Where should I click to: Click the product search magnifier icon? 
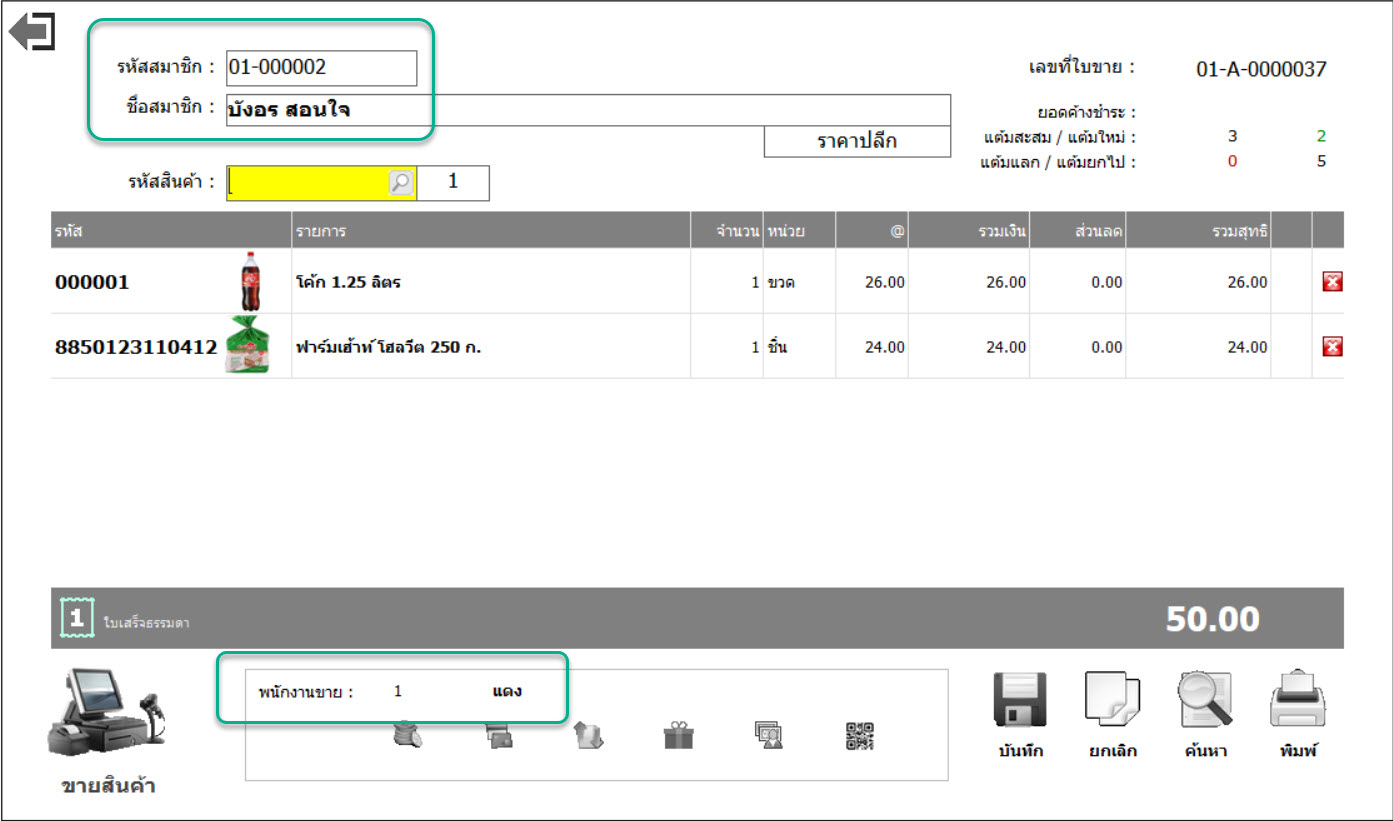pyautogui.click(x=400, y=183)
